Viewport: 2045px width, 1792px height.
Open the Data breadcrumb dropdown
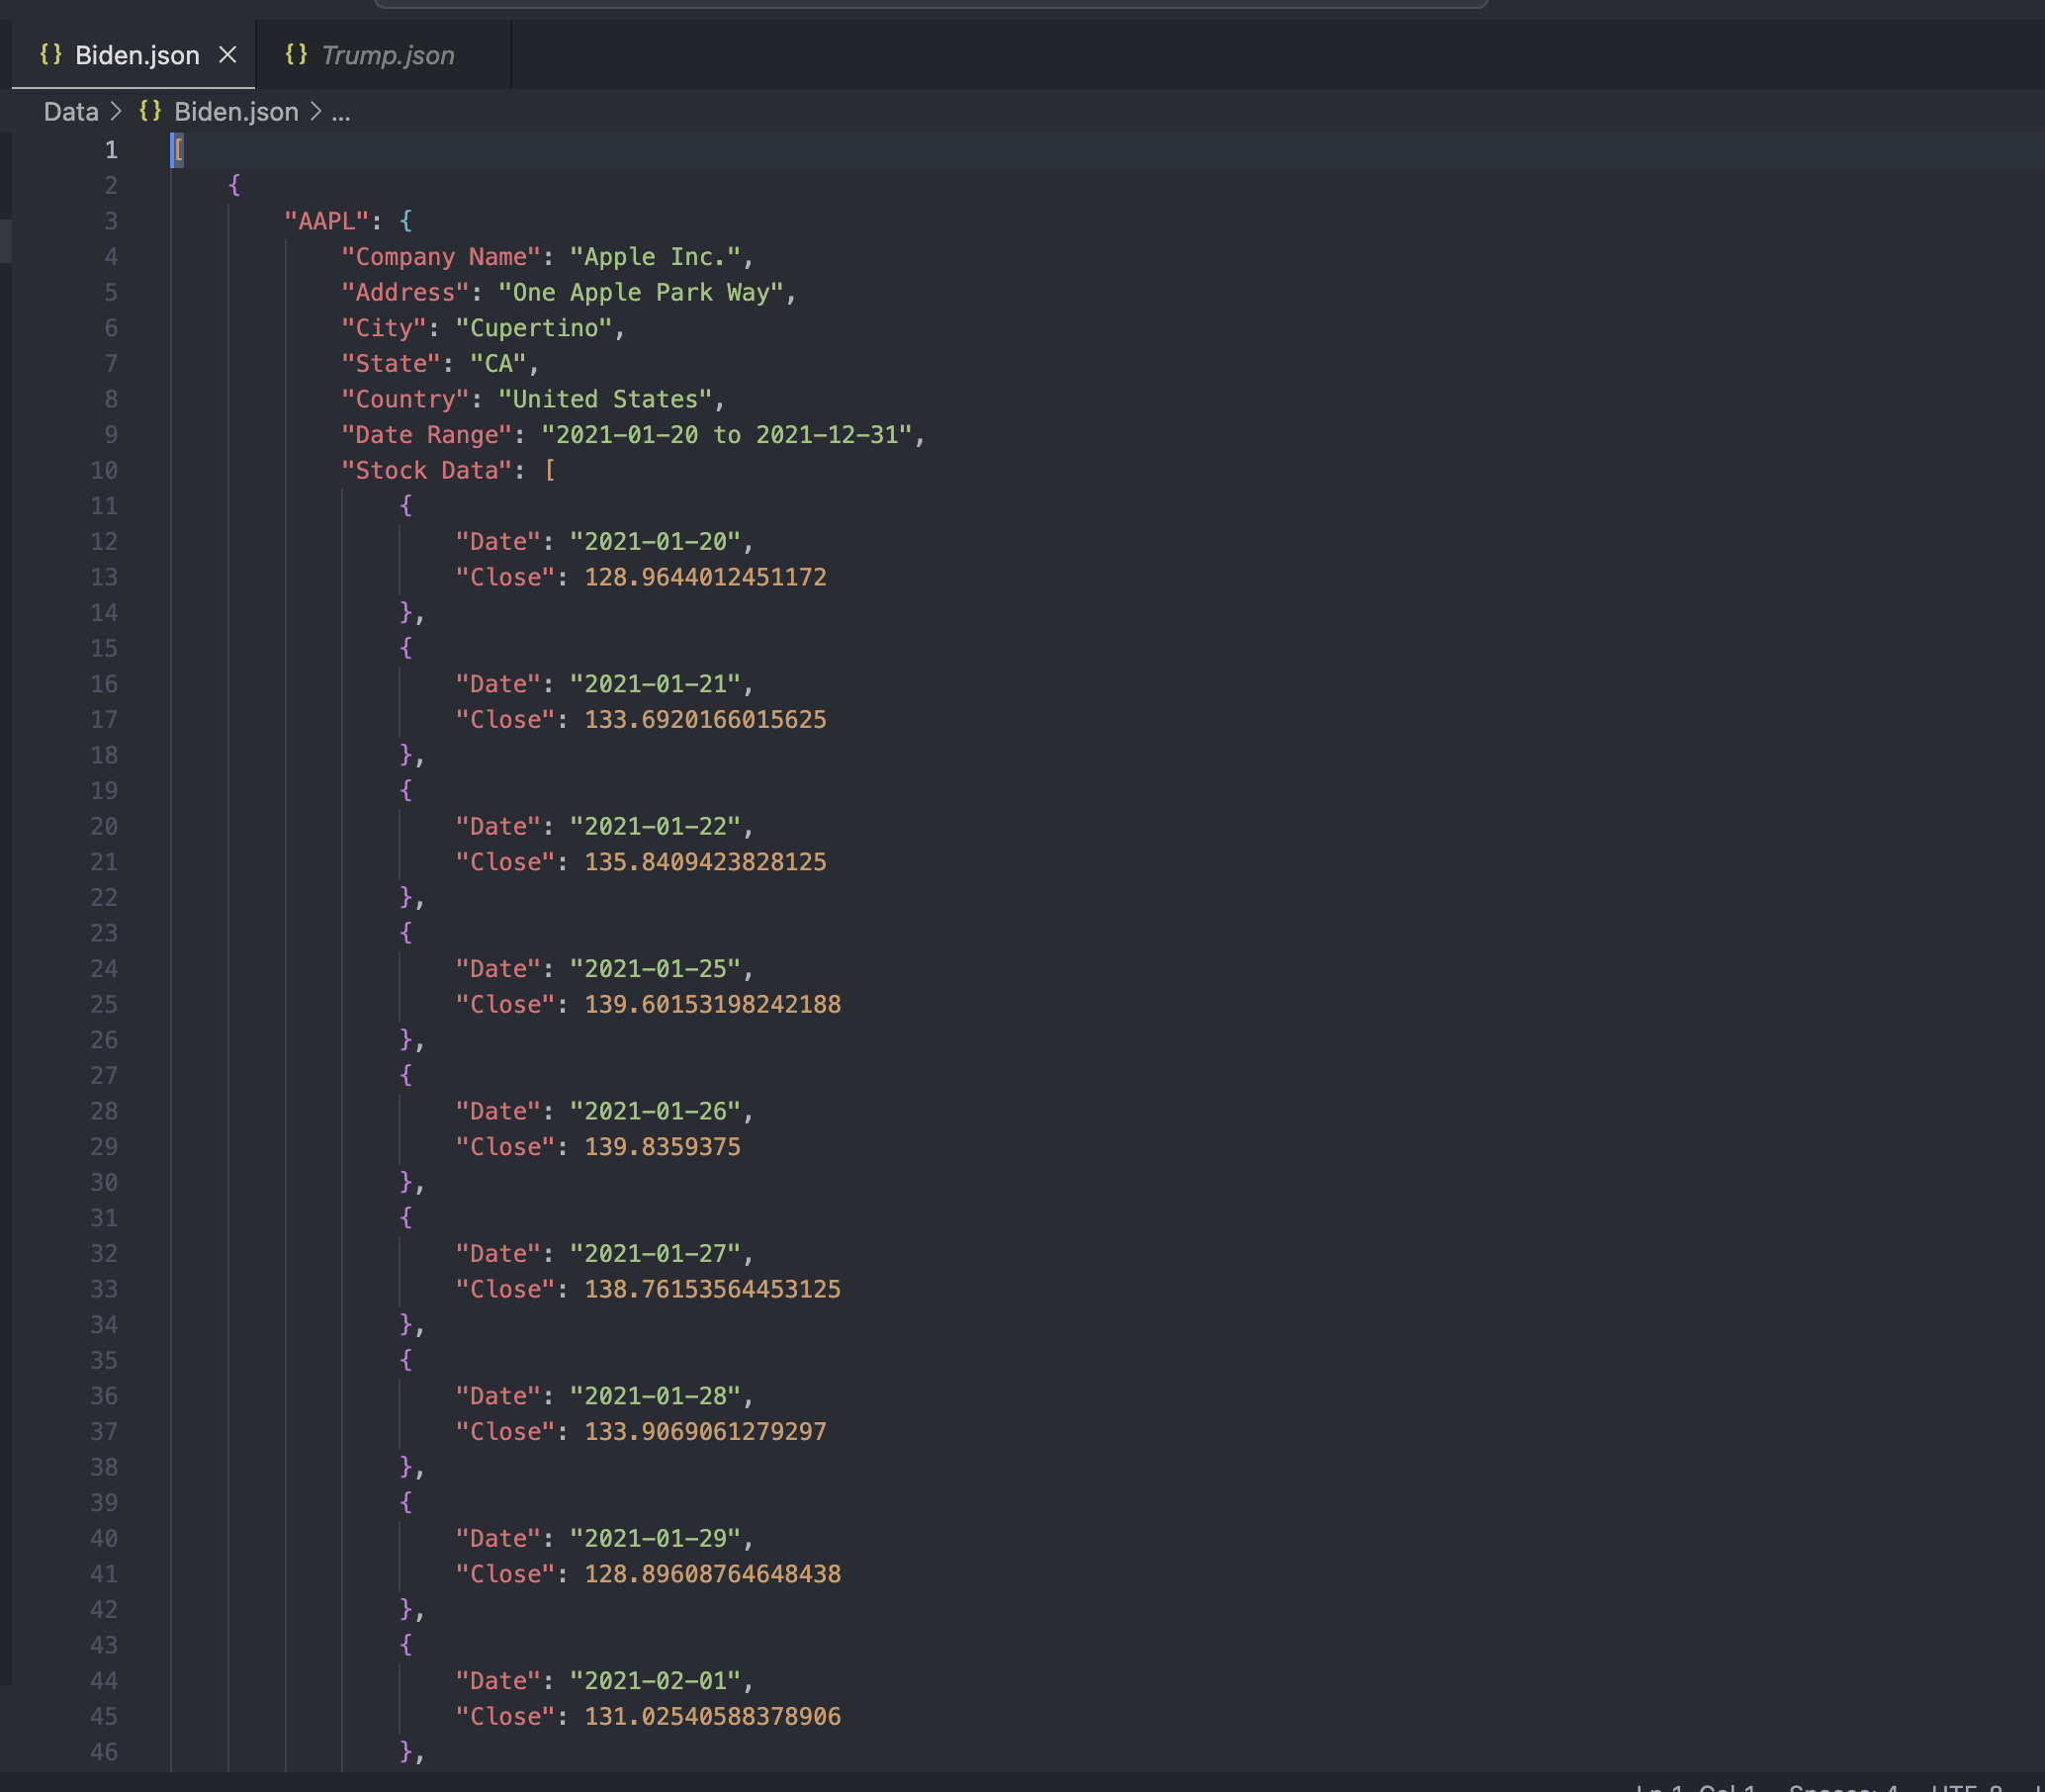point(70,111)
